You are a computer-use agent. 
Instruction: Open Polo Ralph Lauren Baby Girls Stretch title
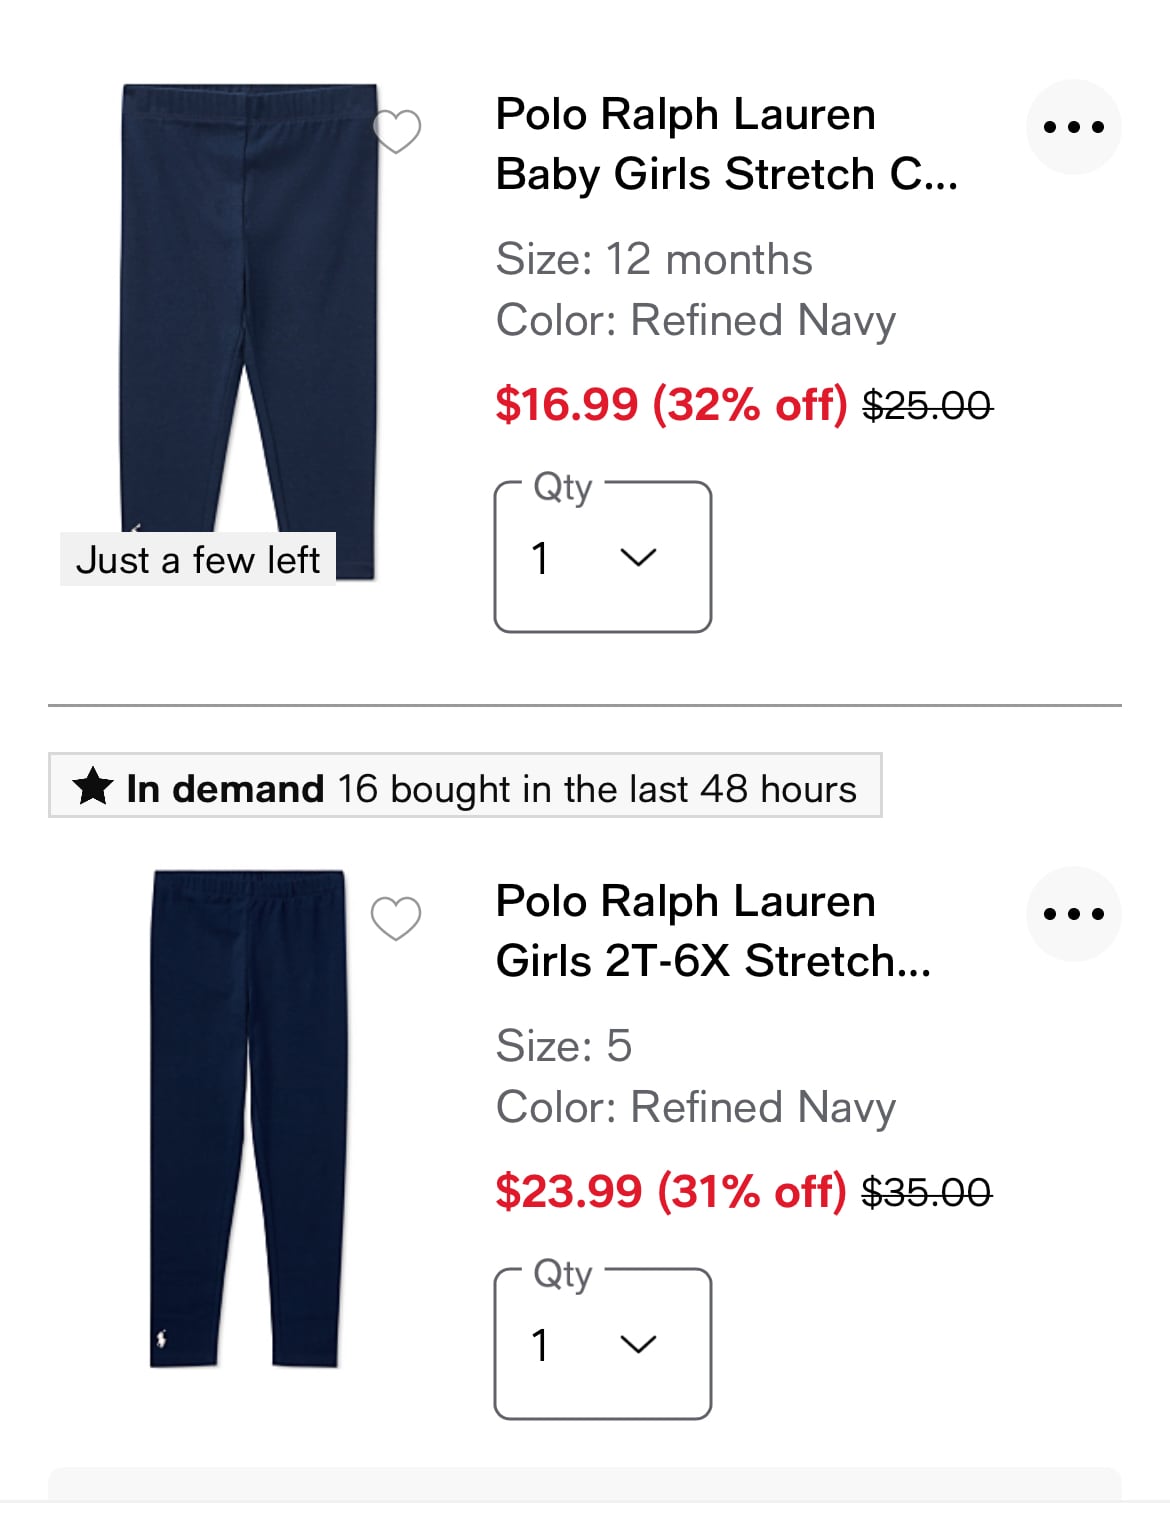point(726,144)
